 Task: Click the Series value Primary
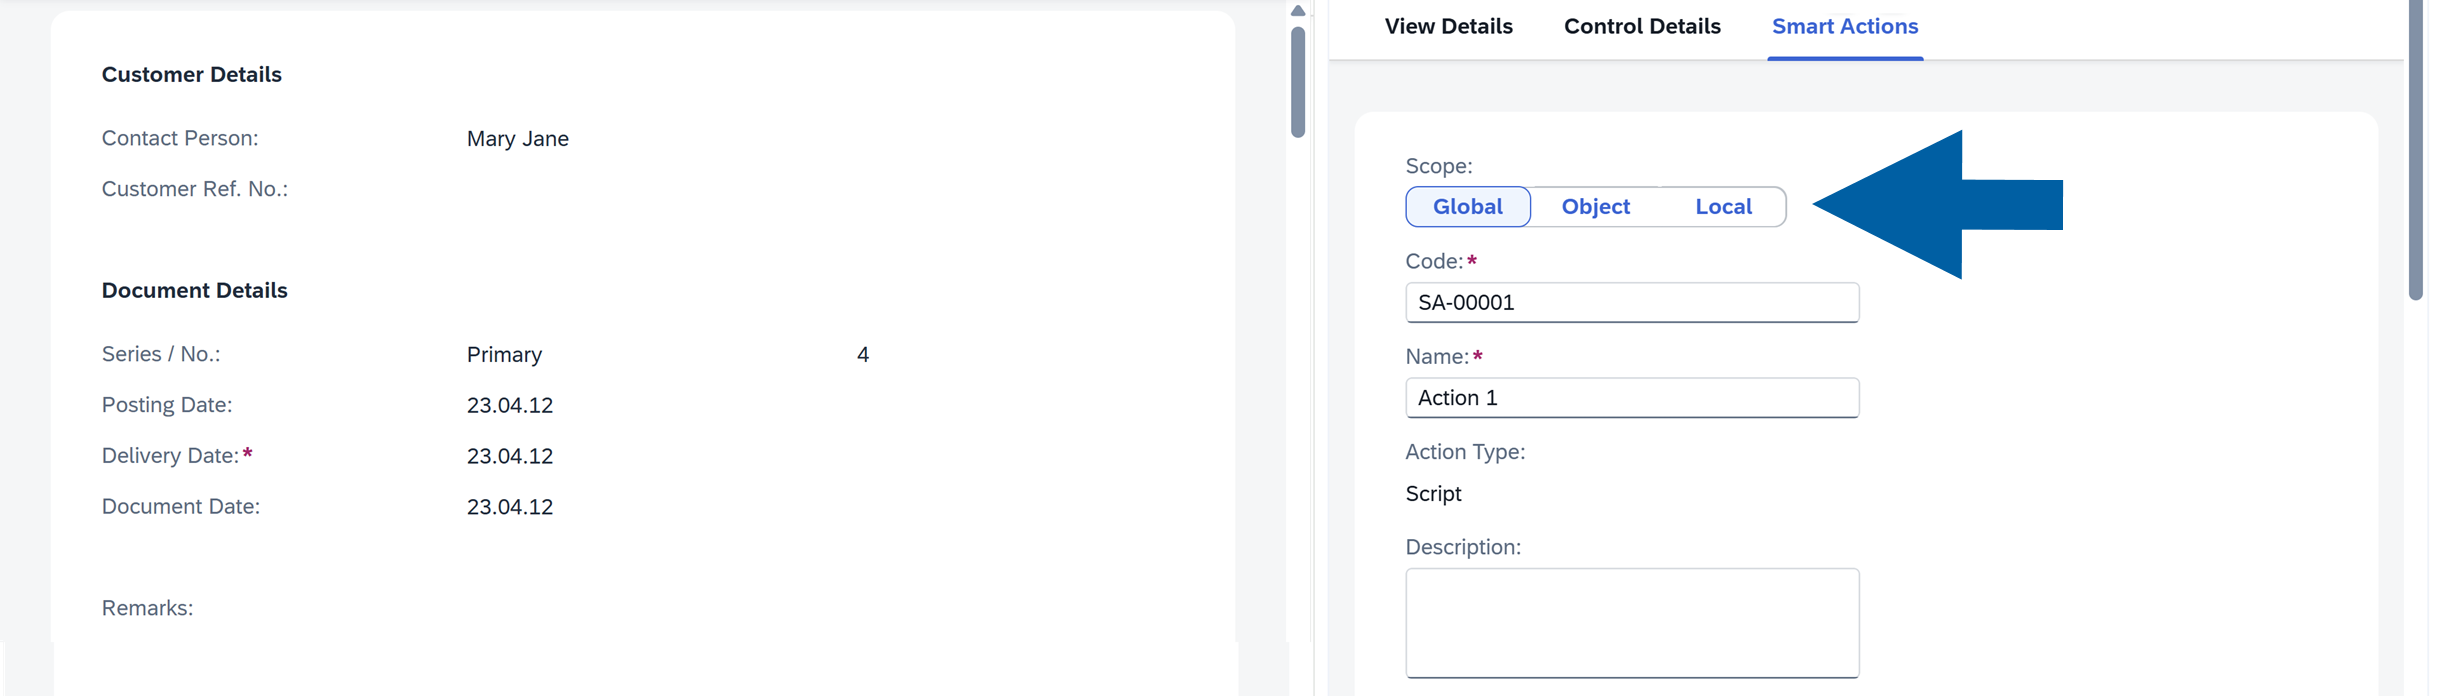point(504,354)
